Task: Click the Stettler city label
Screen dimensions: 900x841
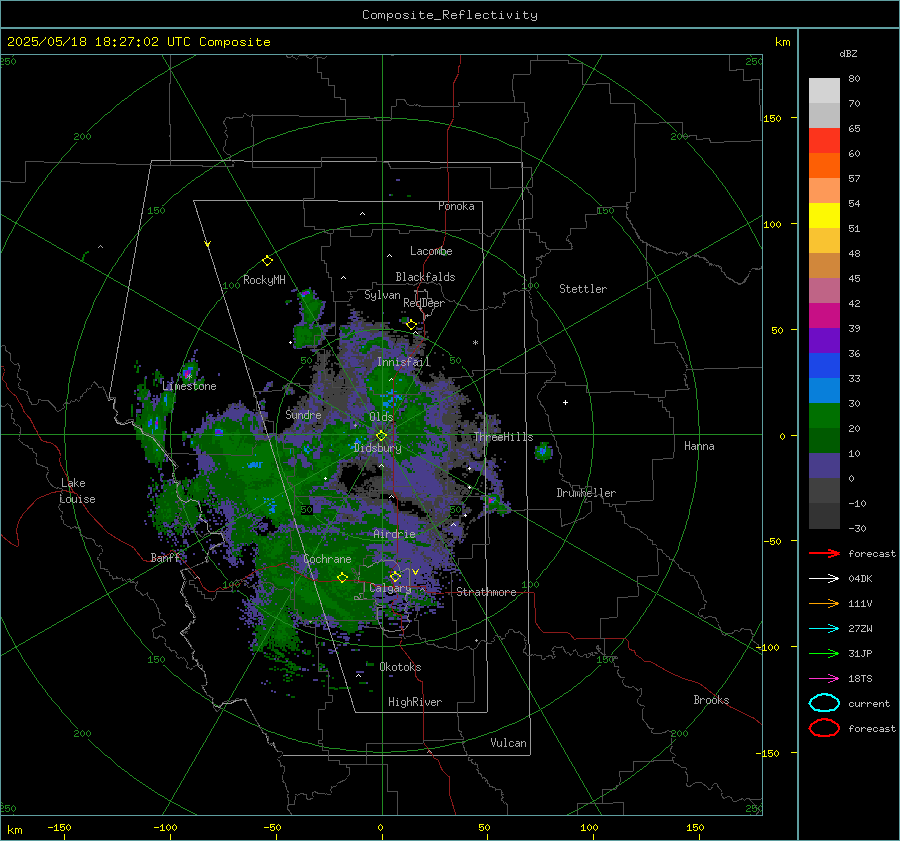Action: click(583, 289)
